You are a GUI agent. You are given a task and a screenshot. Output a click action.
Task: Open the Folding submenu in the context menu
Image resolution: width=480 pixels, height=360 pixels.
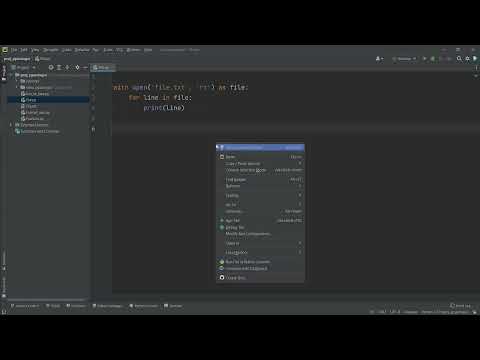point(260,195)
